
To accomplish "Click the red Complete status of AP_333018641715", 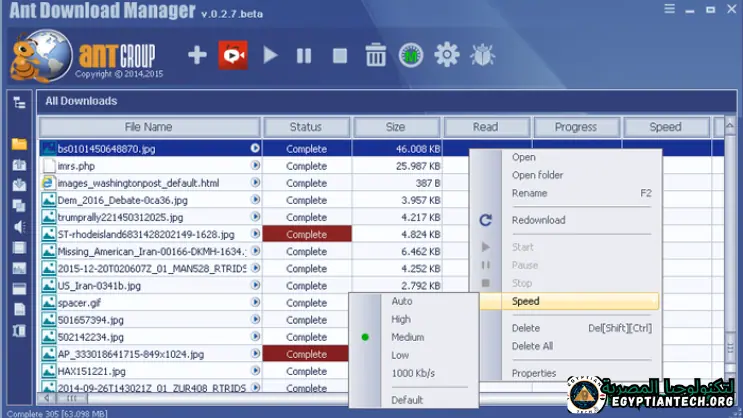I will click(306, 354).
